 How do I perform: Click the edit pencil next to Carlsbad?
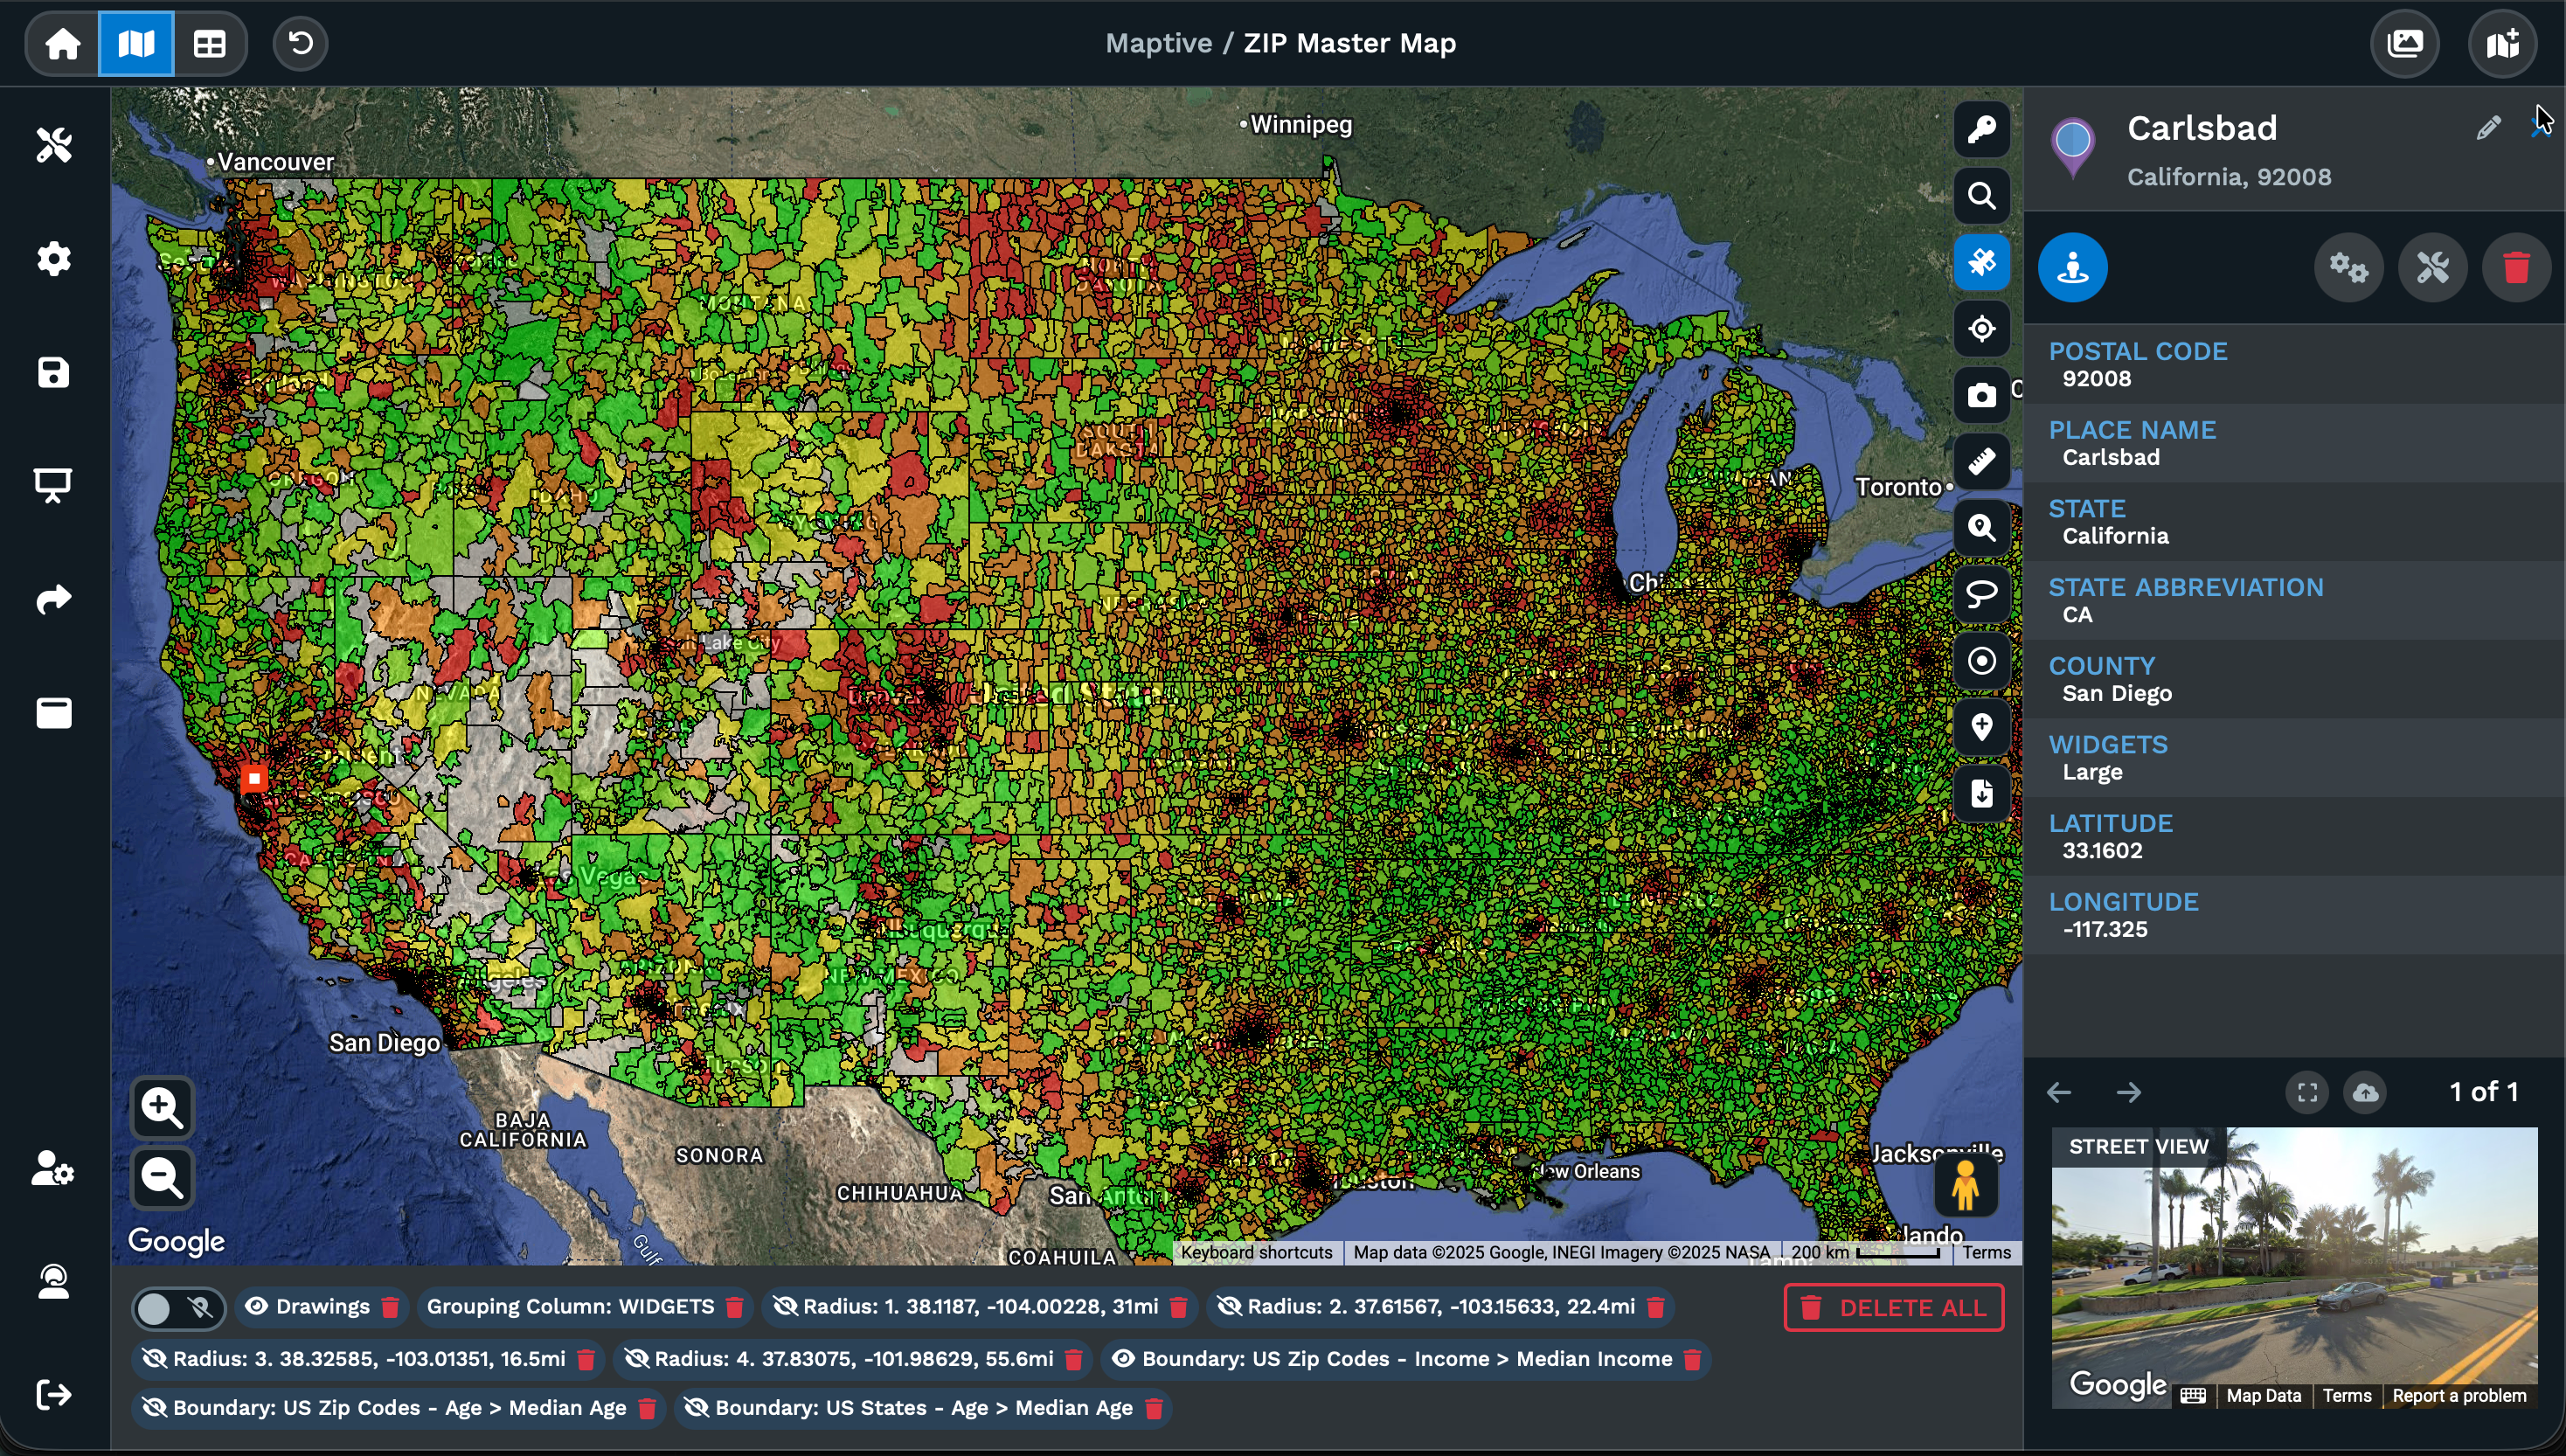(2489, 126)
